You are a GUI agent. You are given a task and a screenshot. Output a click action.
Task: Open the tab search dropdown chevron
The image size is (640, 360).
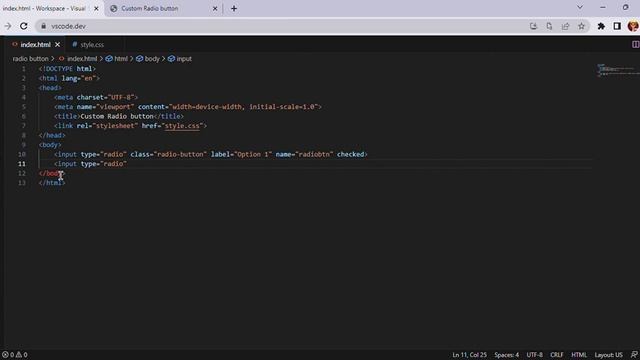pos(580,7)
